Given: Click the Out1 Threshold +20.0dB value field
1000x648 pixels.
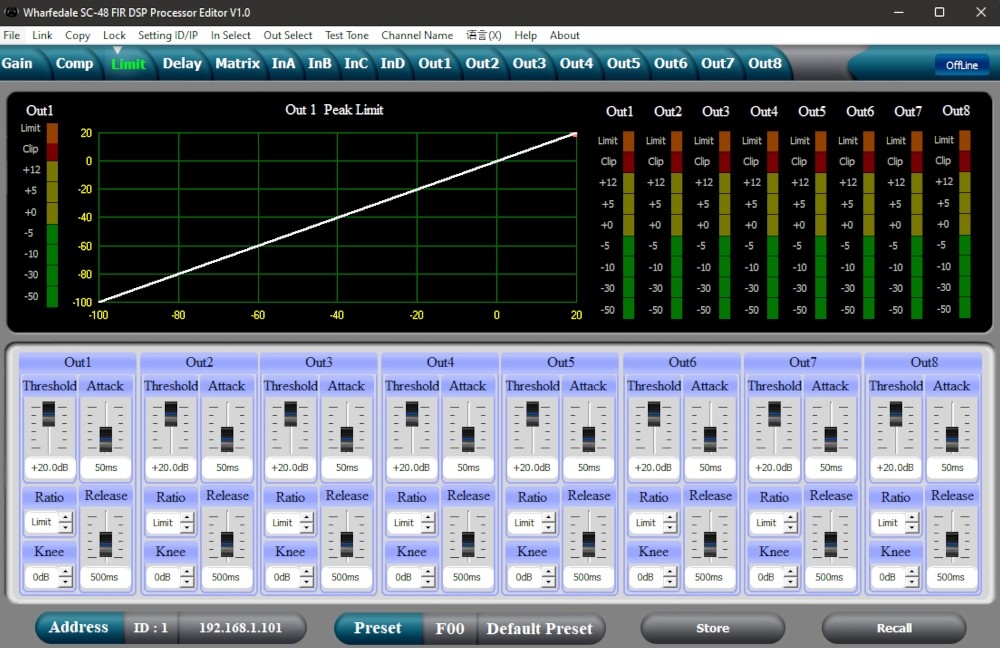Looking at the screenshot, I should 50,468.
